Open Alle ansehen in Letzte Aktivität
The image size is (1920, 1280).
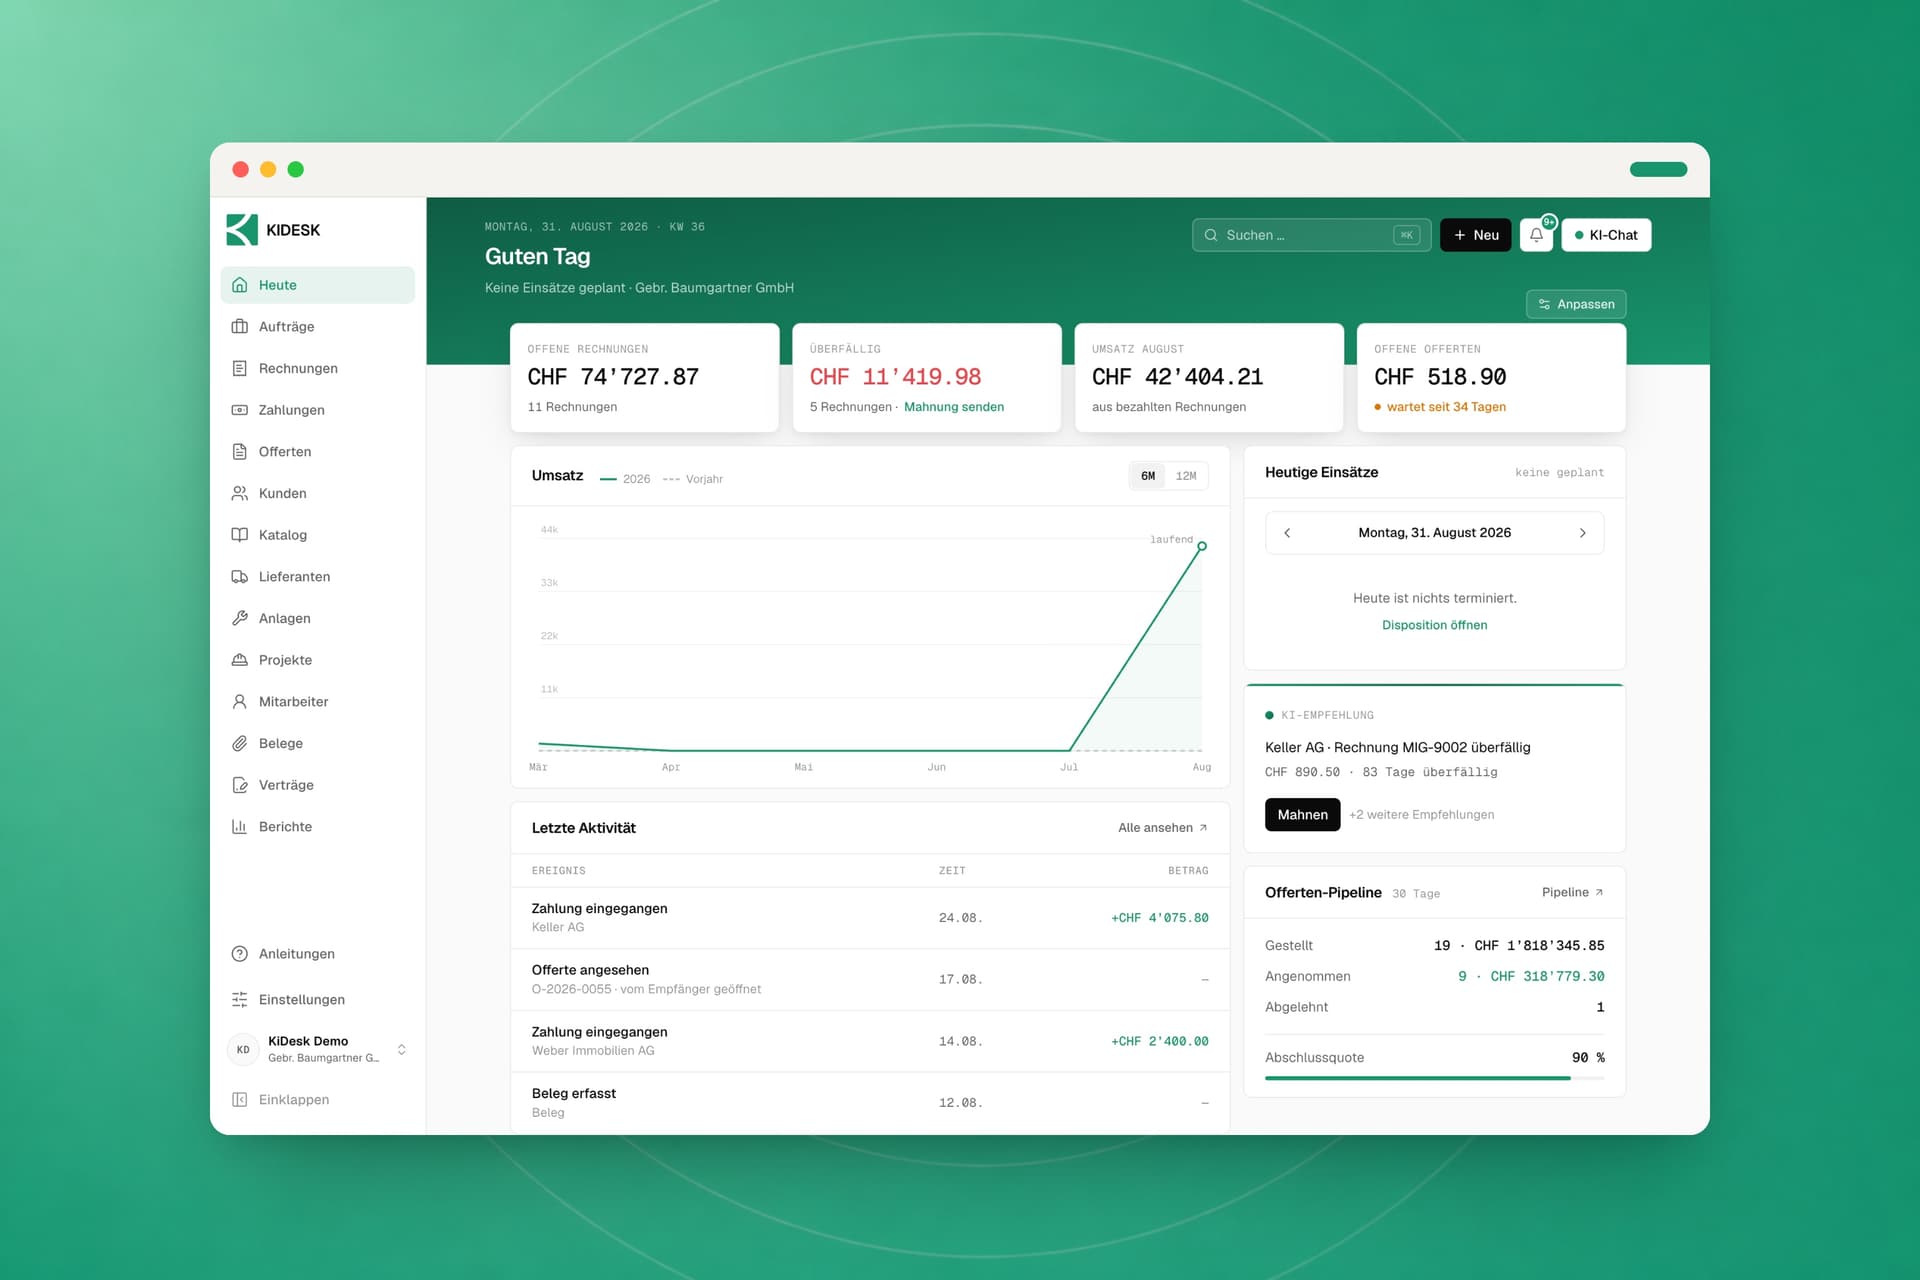pyautogui.click(x=1163, y=828)
